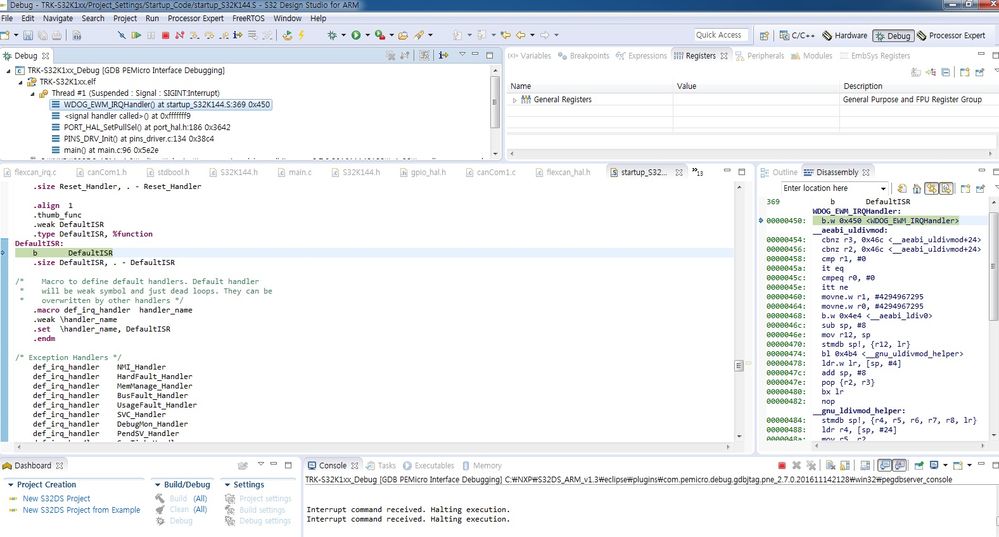The height and width of the screenshot is (537, 999).
Task: Click the Step Into icon in toolbar
Action: tap(194, 36)
